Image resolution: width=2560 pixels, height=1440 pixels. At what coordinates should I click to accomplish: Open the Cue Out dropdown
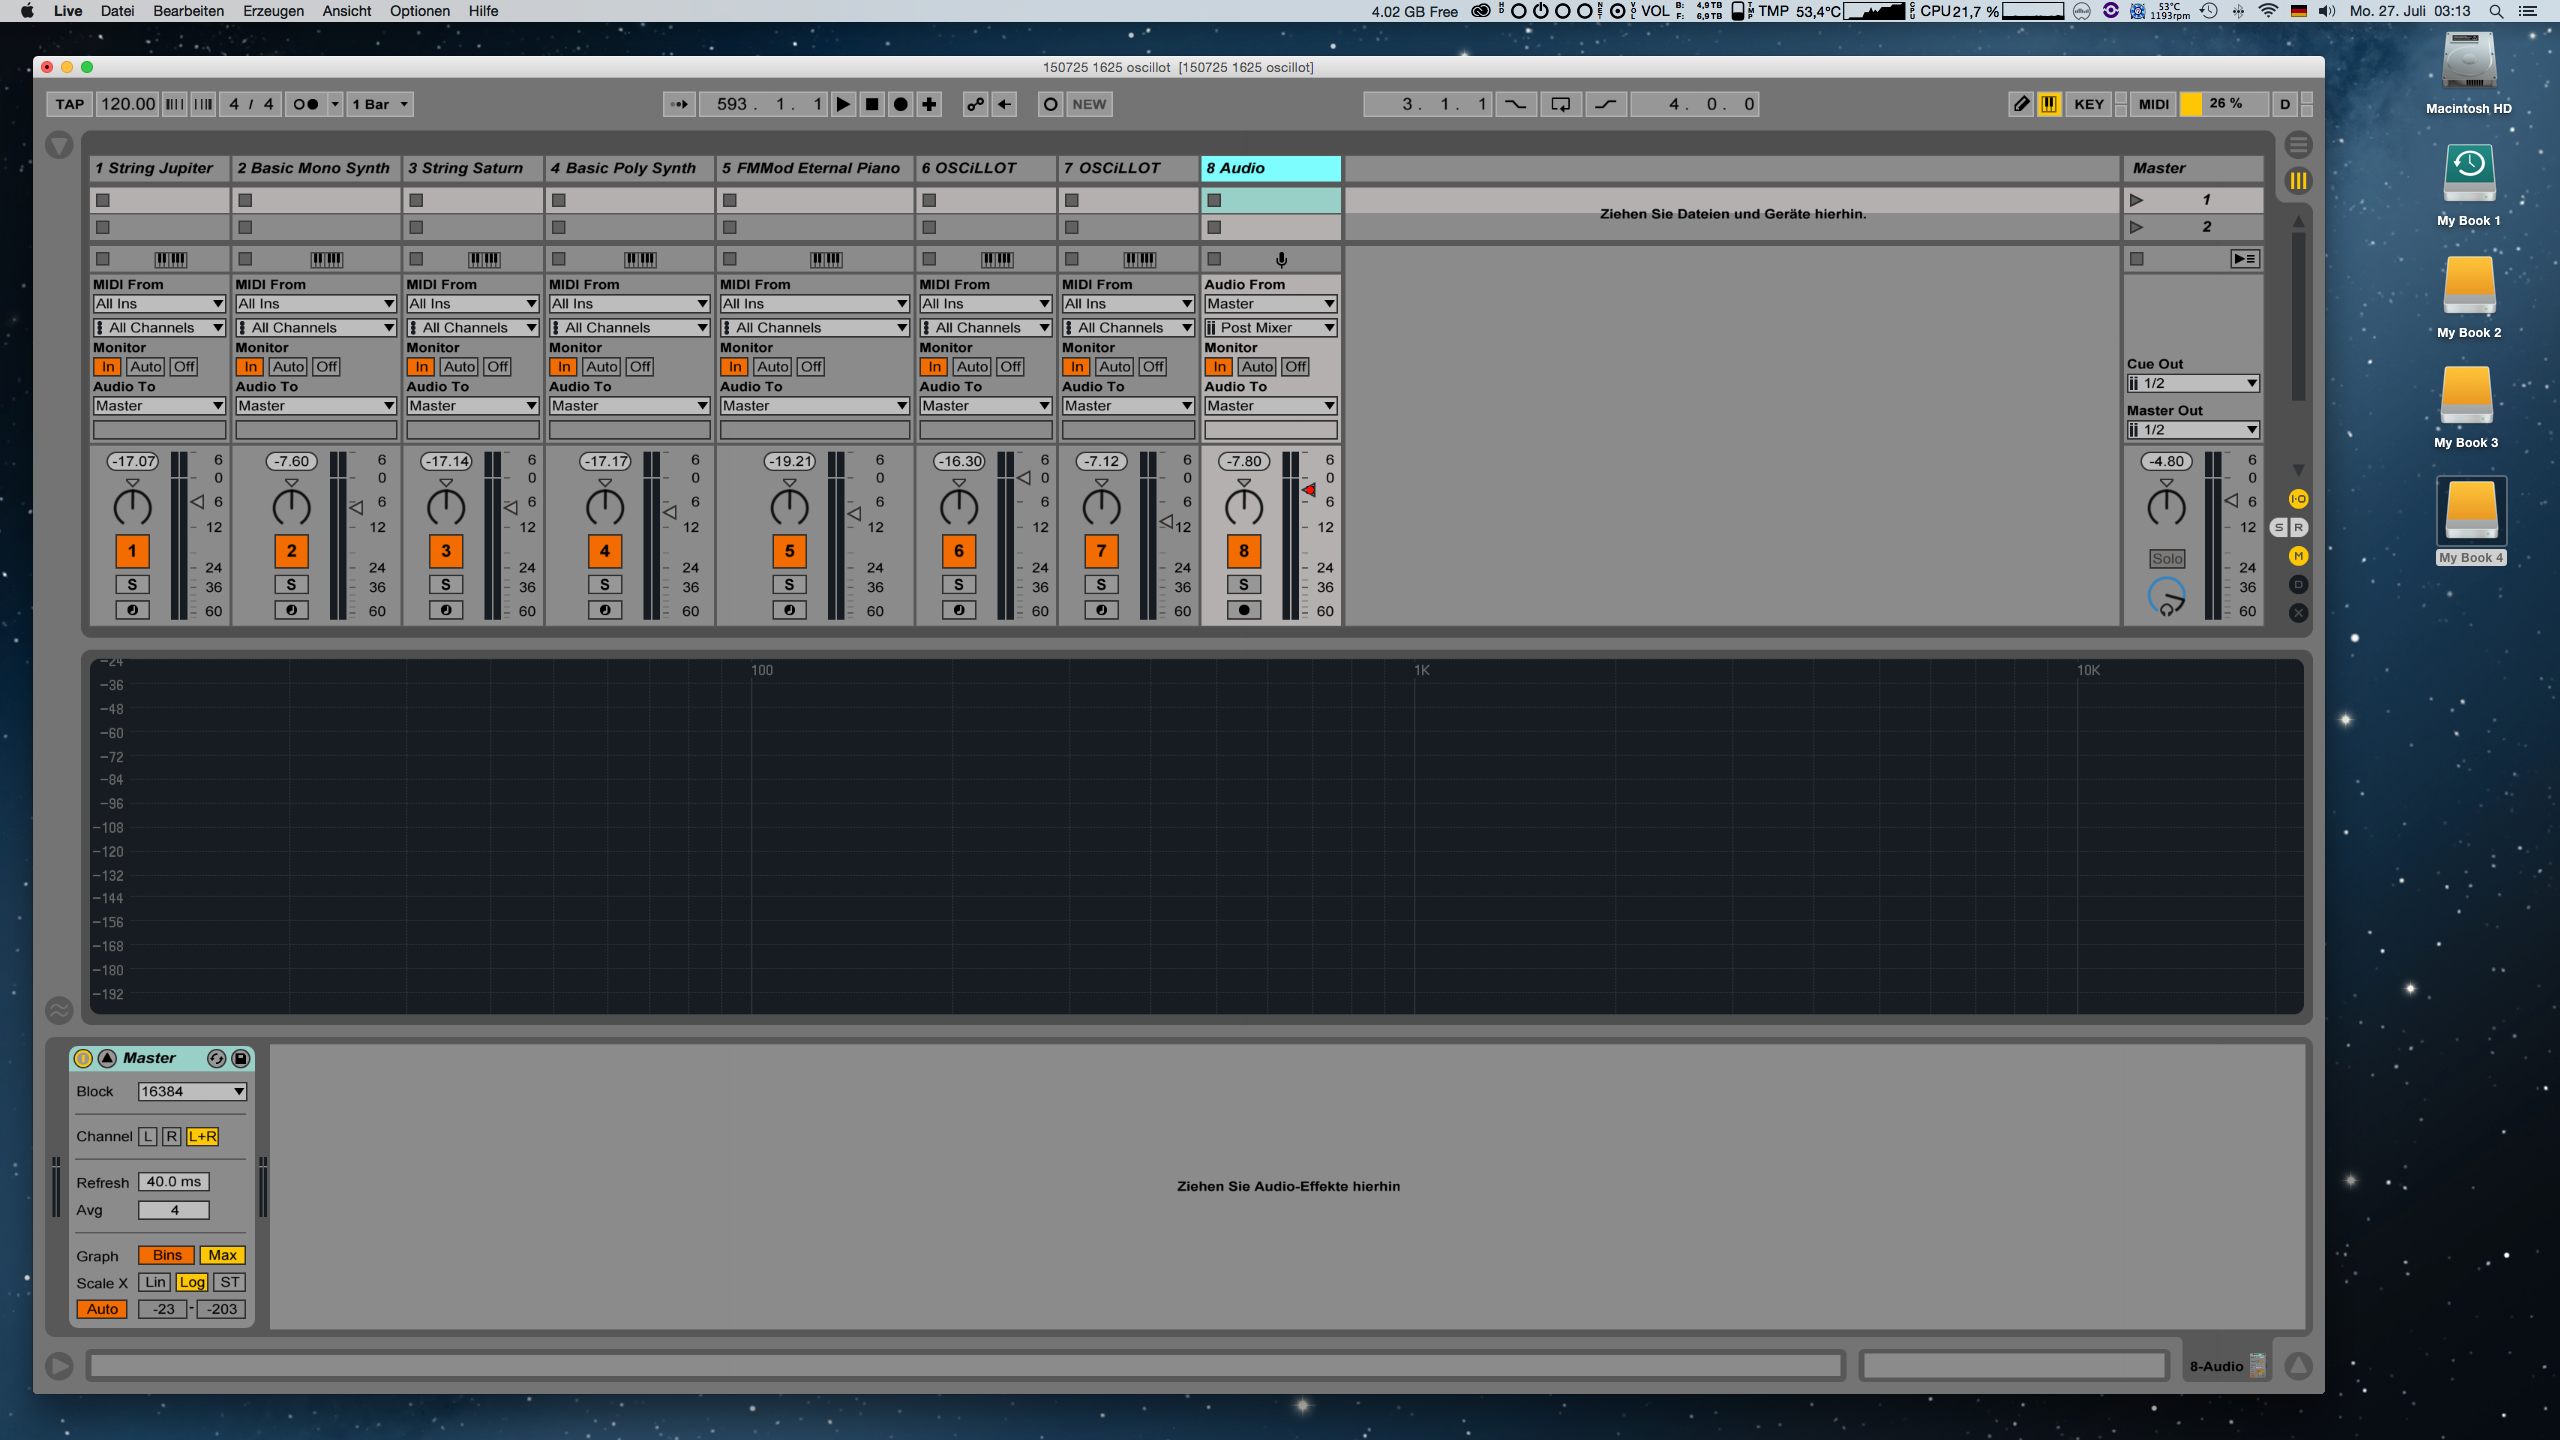(2193, 384)
